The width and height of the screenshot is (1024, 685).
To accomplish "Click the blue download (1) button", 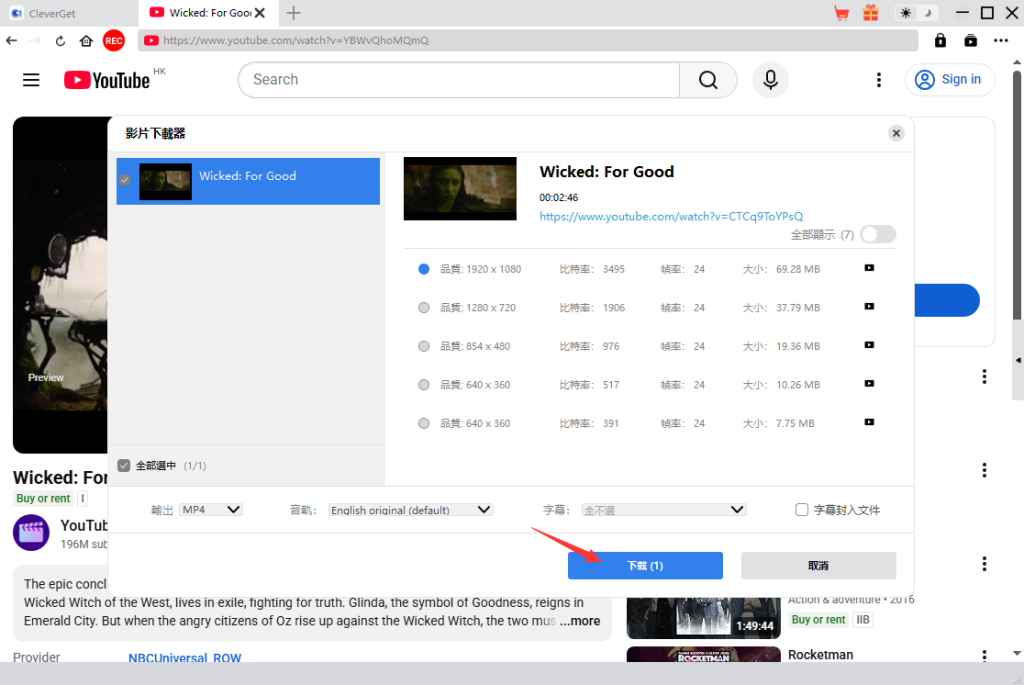I will tap(645, 566).
